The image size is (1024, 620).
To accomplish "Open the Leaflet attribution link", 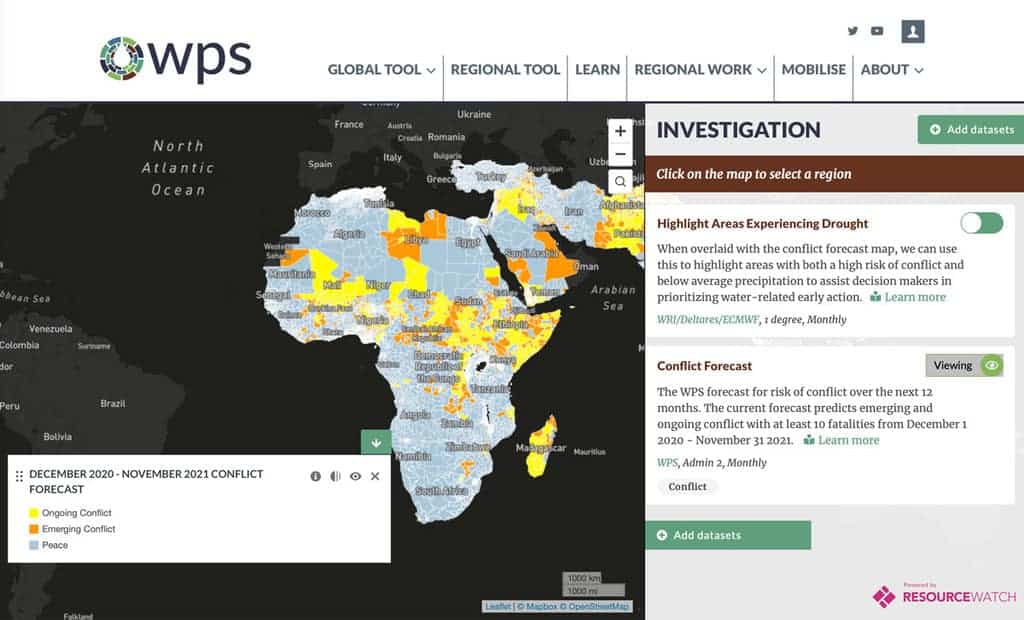I will tap(498, 606).
